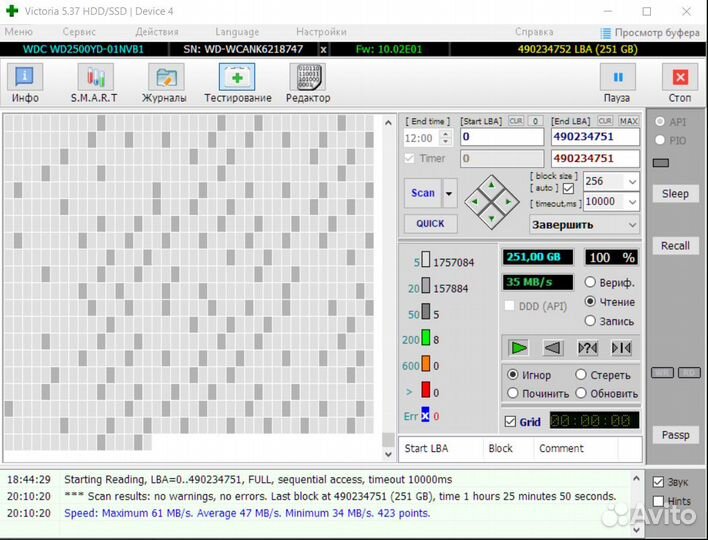This screenshot has height=540, width=708.
Task: Select the Вериф. radio button
Action: click(591, 283)
